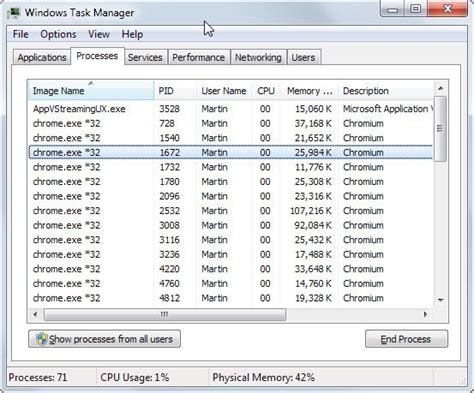This screenshot has width=474, height=393.
Task: Maximize the Task Manager window
Action: [416, 9]
